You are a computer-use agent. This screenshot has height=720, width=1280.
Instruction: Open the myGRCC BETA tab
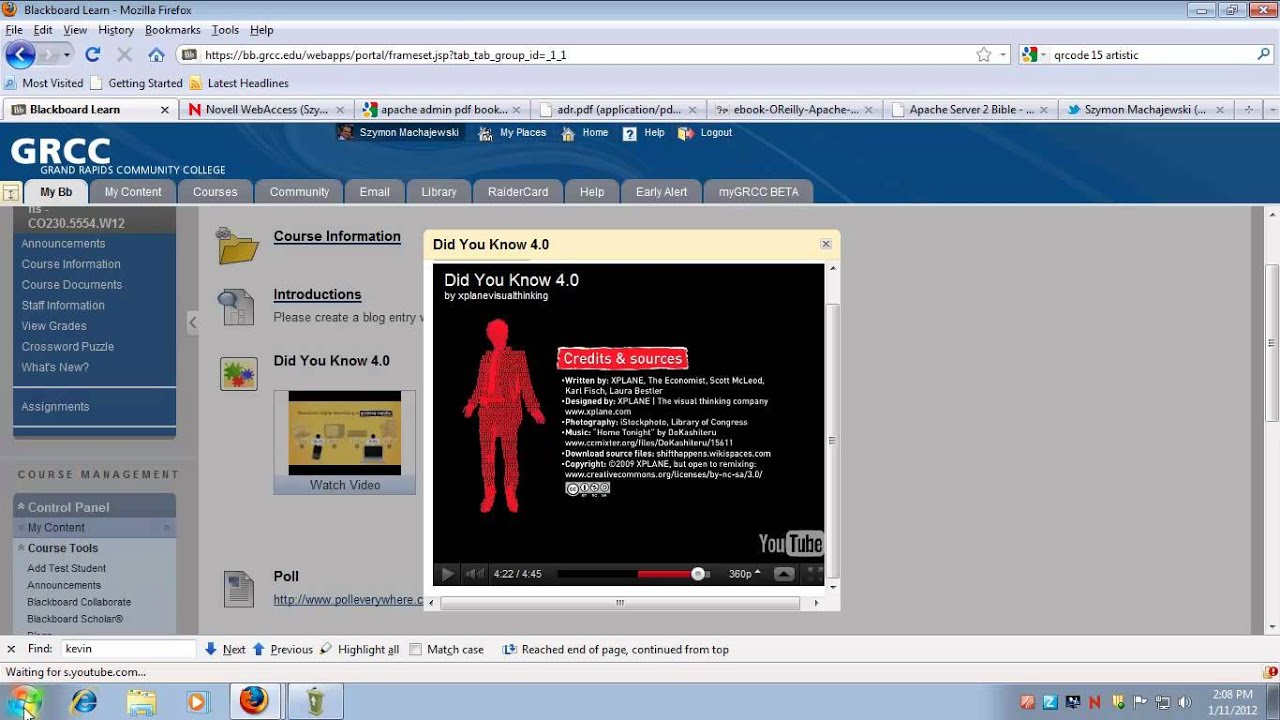759,192
